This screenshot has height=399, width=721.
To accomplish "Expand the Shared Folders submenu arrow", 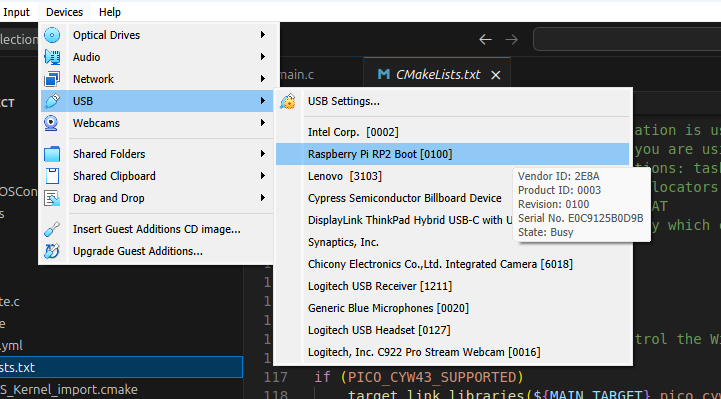I will 263,154.
